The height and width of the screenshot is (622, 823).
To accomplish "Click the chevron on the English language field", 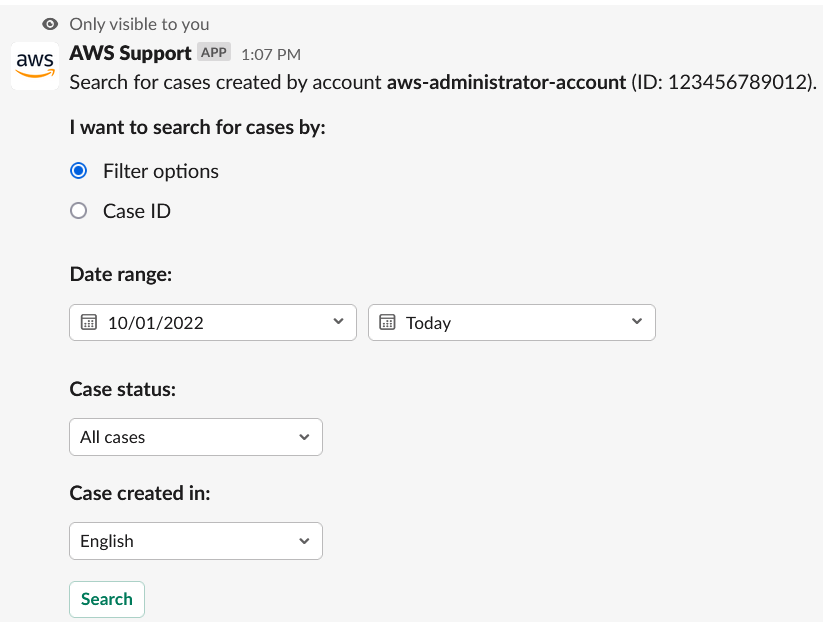I will [305, 541].
